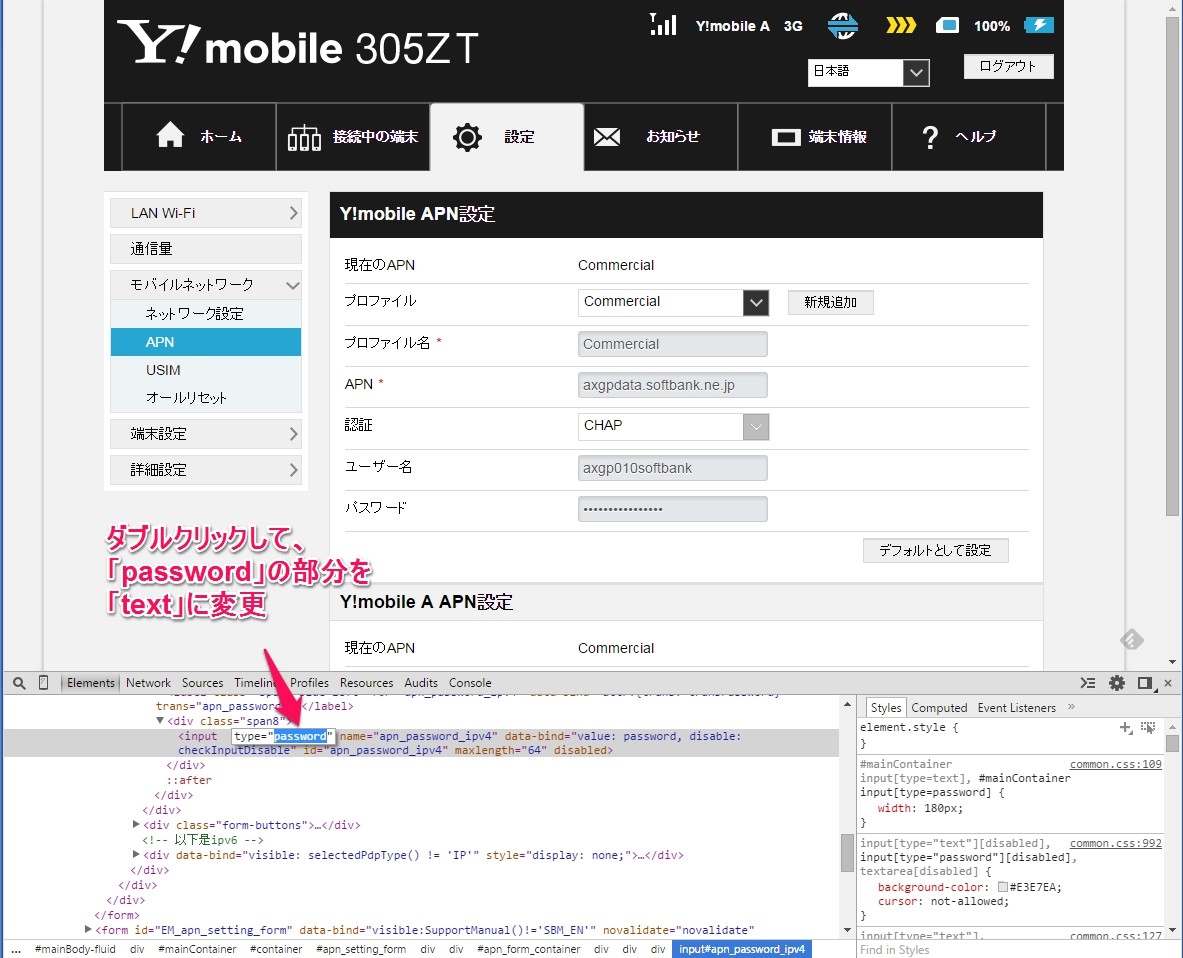Switch to the Resources DevTools tab
Screen dimensions: 1183x958
367,683
